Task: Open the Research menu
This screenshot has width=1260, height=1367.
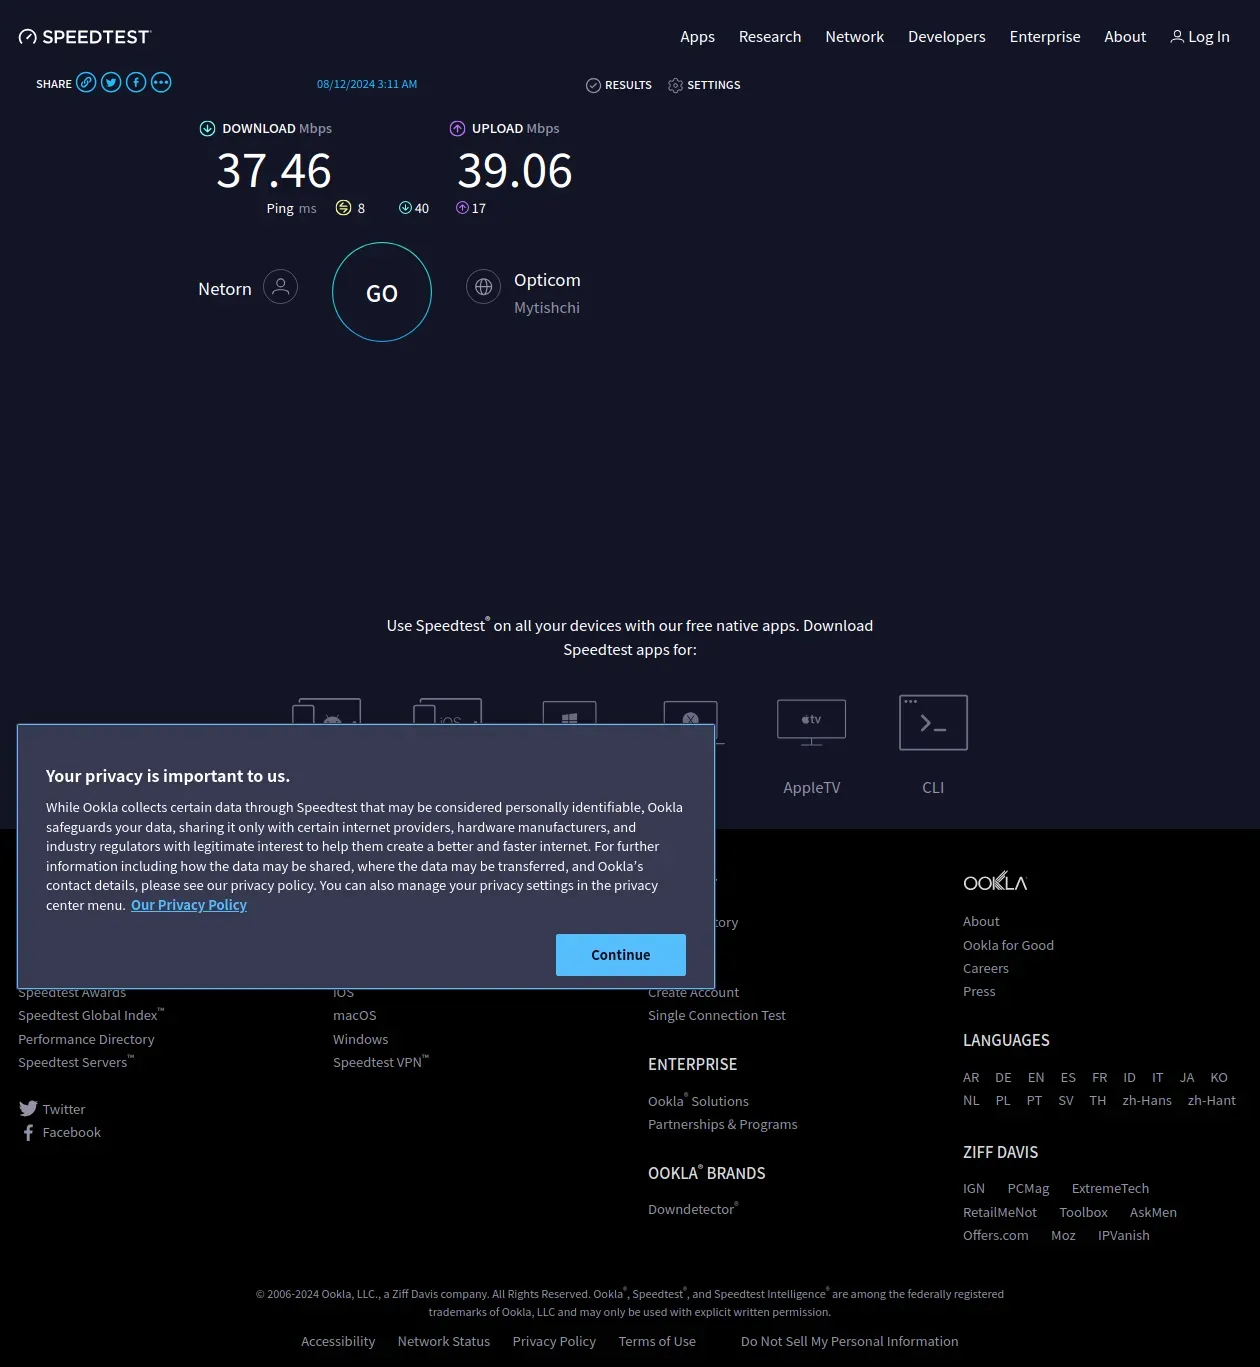Action: (770, 37)
